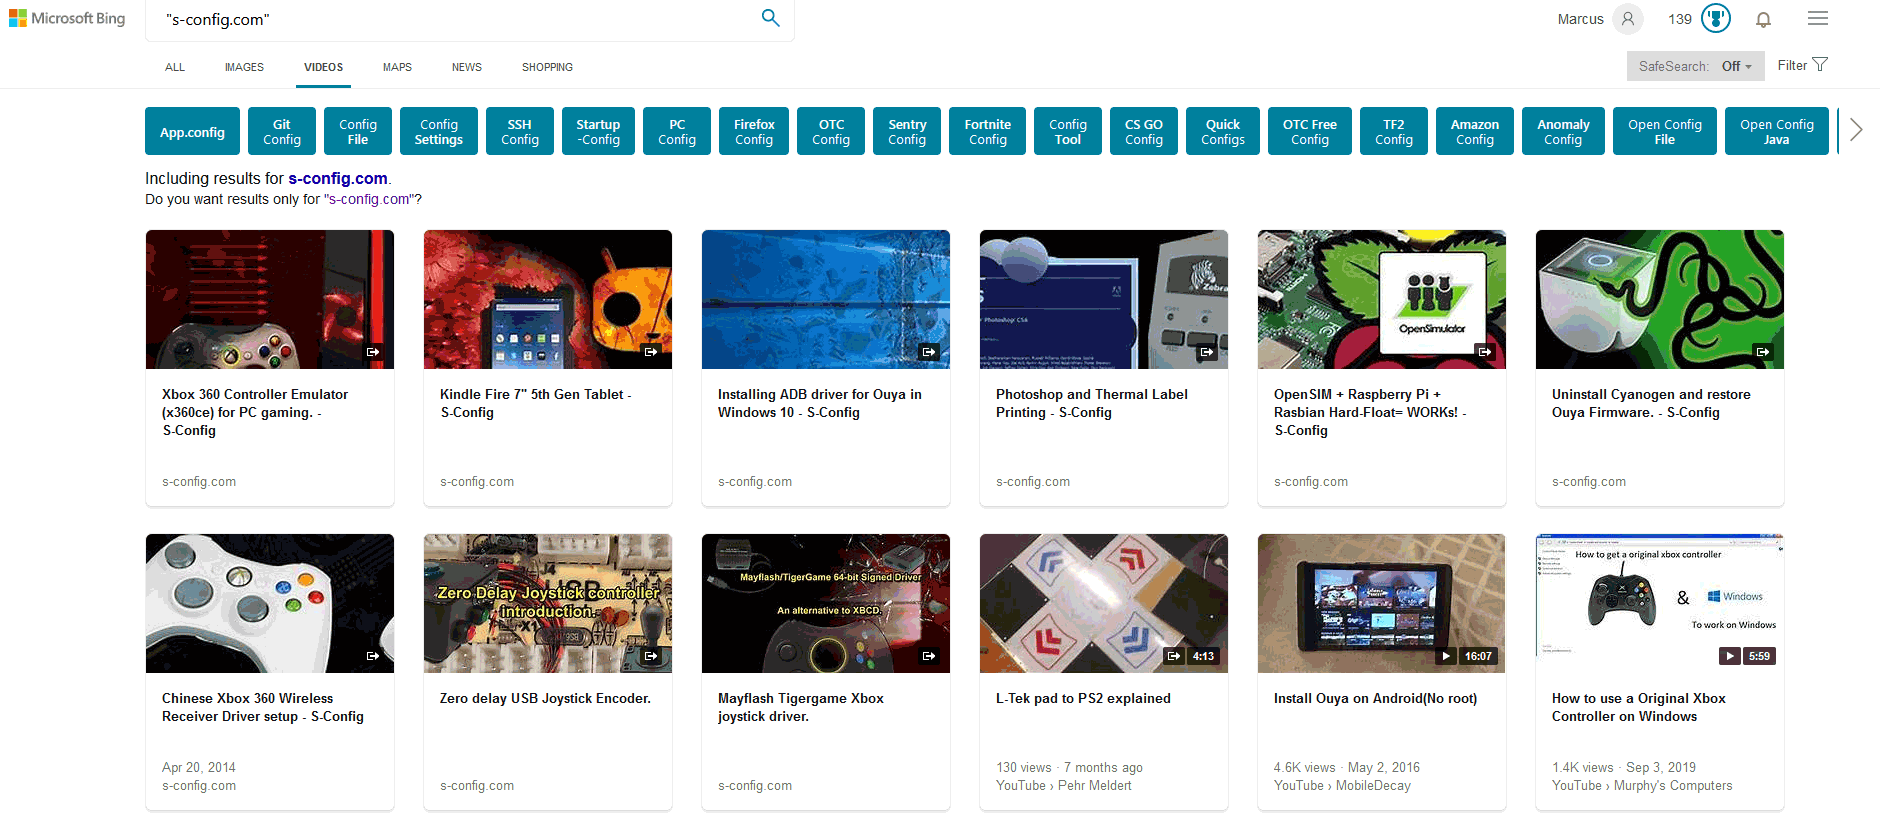Open the Uninstall Cyanogen Ouya Firmware thumbnail
The height and width of the screenshot is (814, 1880).
click(x=1660, y=299)
